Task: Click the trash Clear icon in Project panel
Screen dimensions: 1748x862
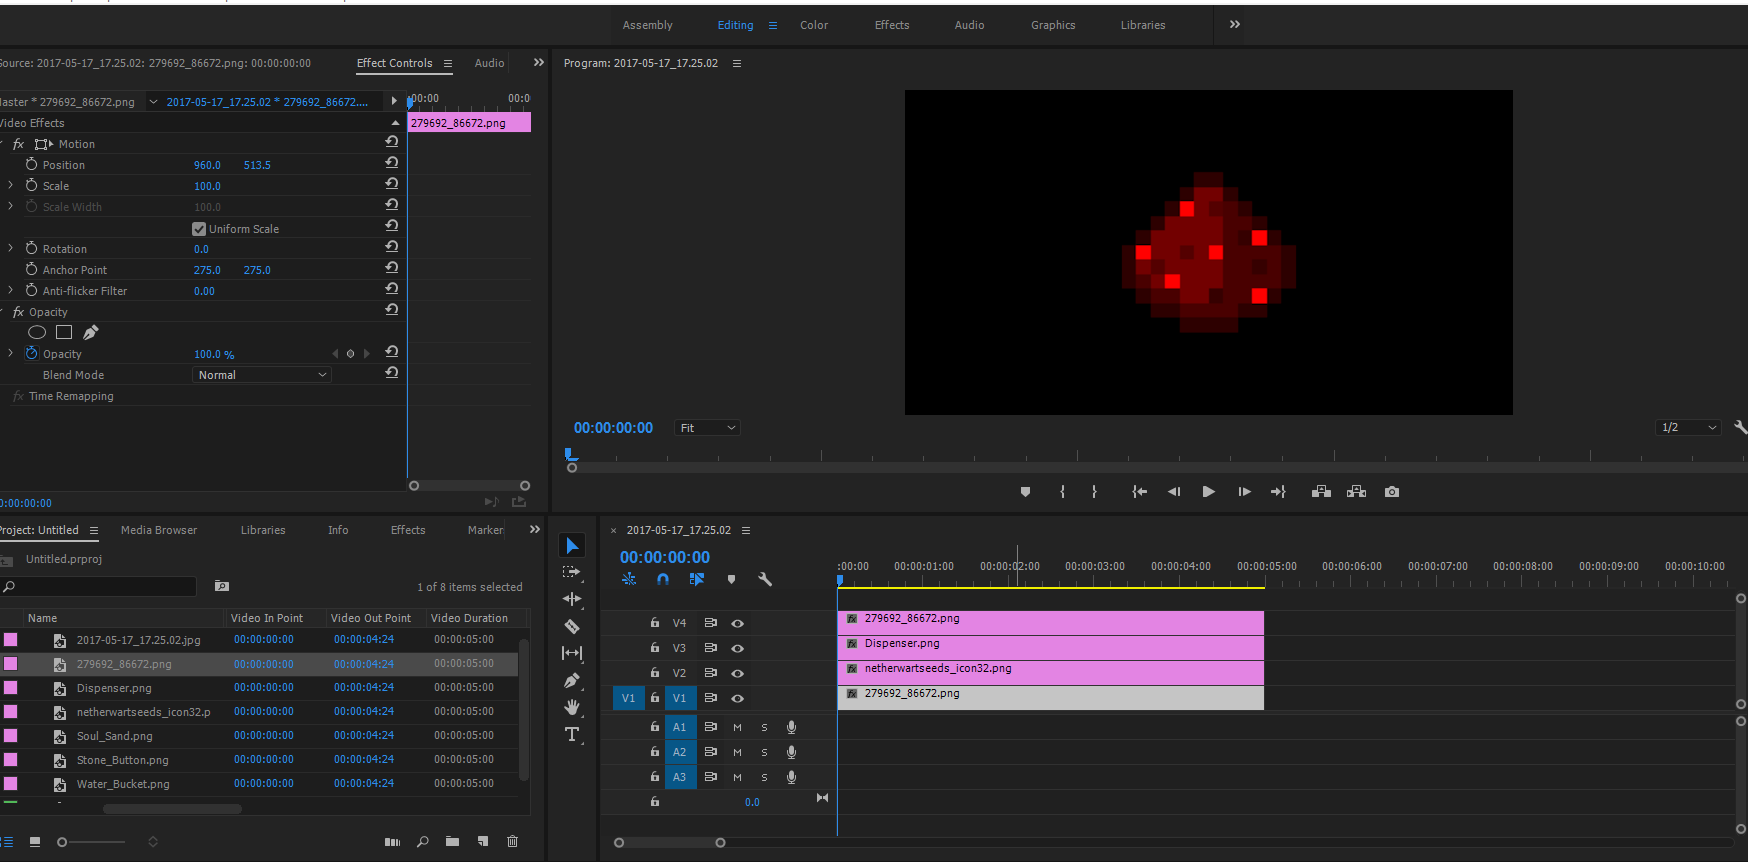Action: (x=513, y=842)
